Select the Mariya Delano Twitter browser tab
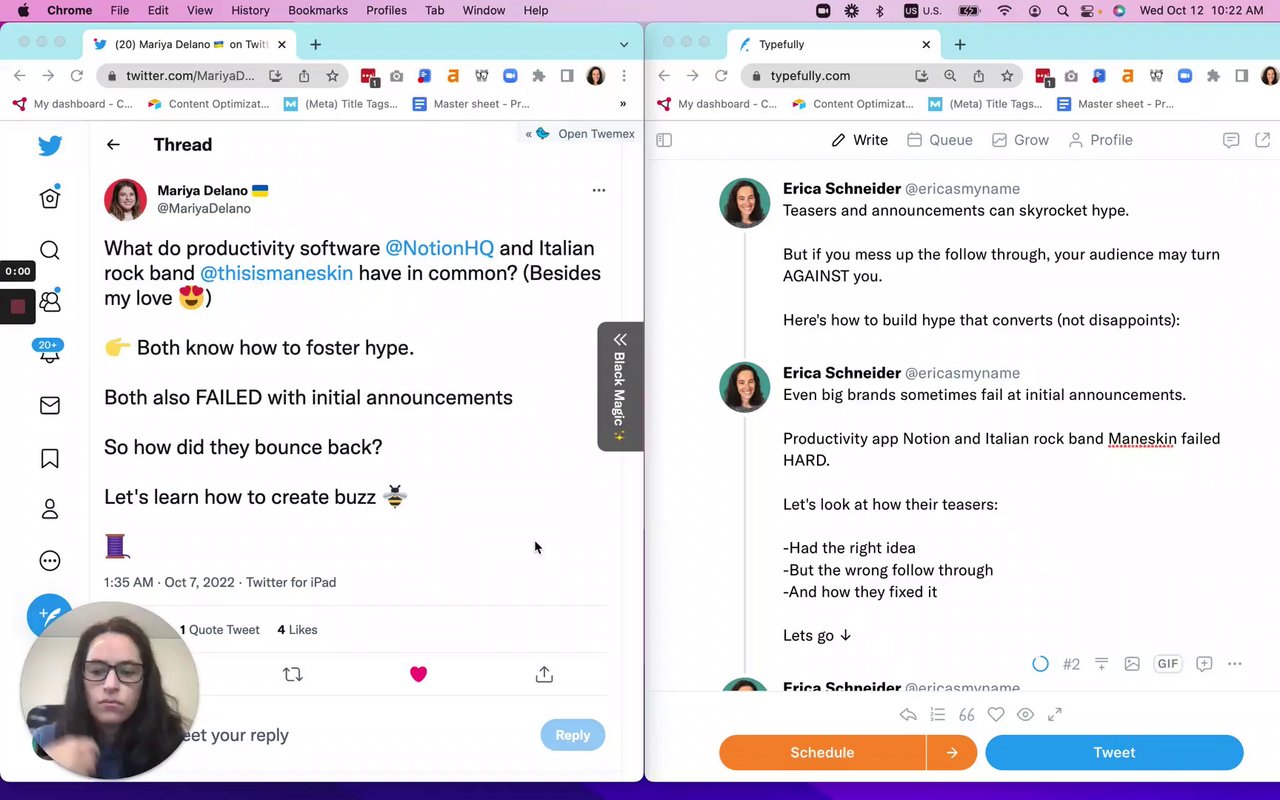The height and width of the screenshot is (800, 1280). (x=190, y=44)
